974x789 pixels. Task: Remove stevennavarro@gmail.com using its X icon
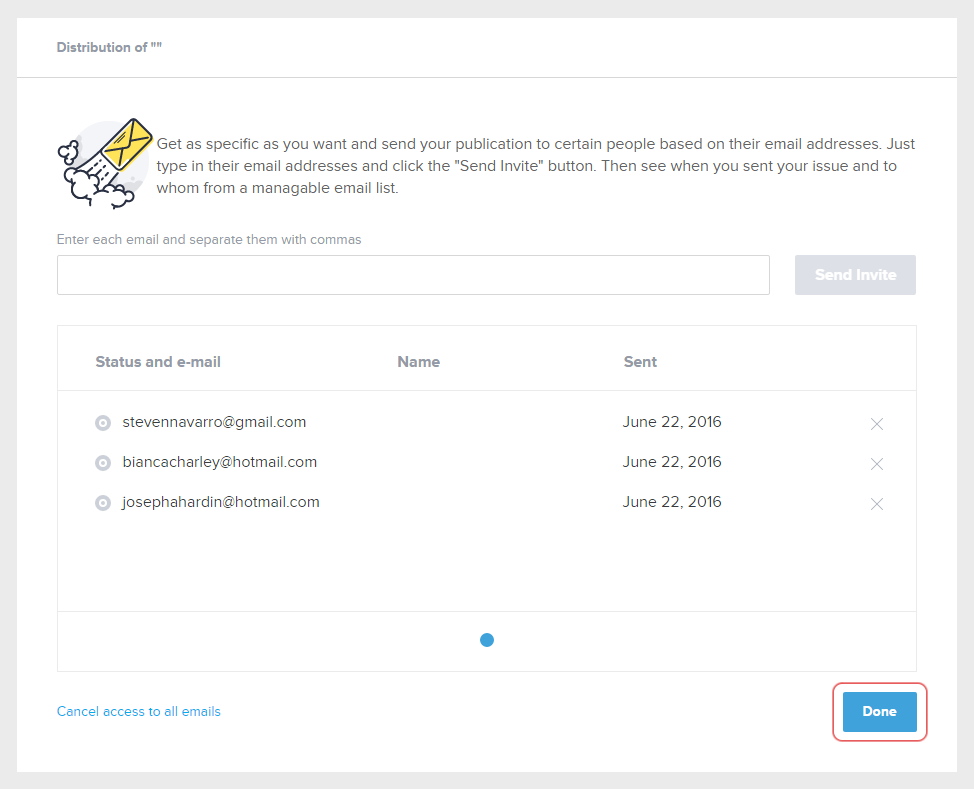pyautogui.click(x=877, y=424)
